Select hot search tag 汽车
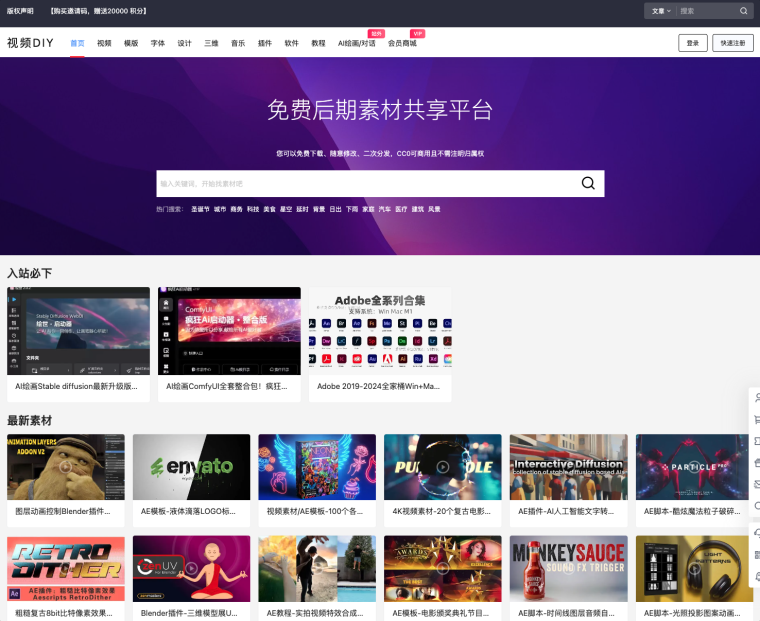760x621 pixels. tap(384, 209)
